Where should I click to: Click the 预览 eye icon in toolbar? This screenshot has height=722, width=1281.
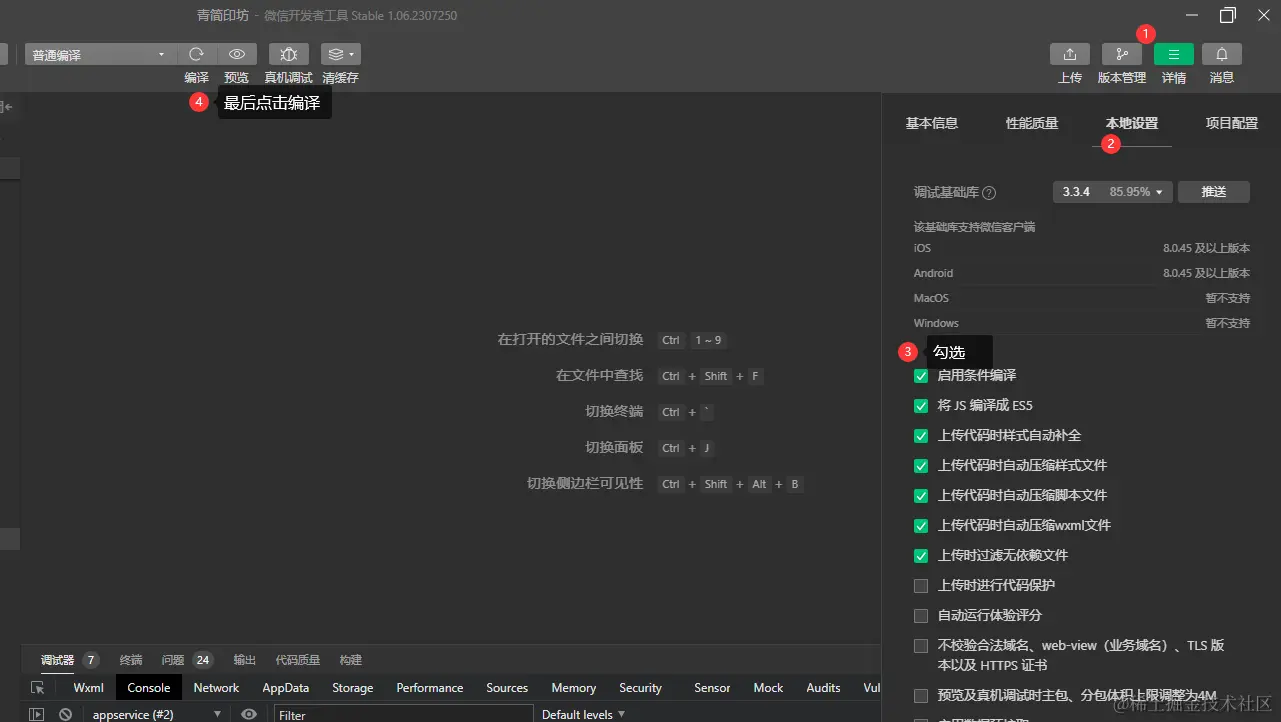click(237, 54)
